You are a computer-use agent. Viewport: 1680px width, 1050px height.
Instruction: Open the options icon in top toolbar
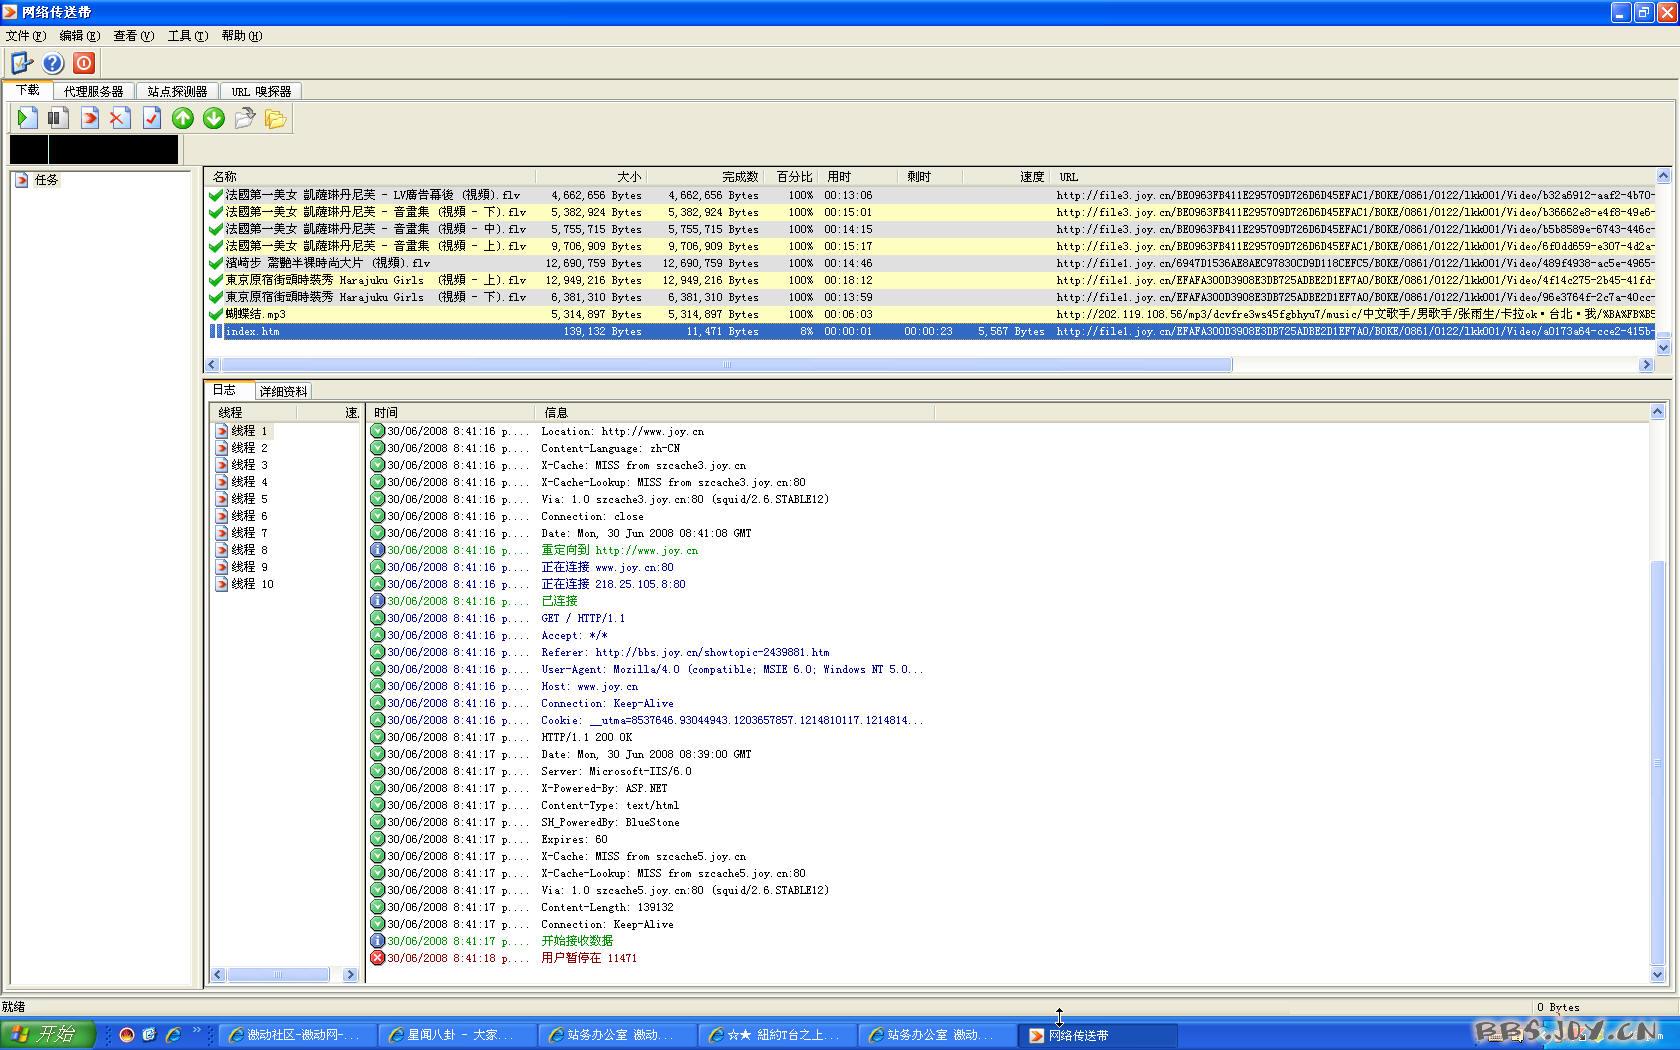click(x=22, y=63)
